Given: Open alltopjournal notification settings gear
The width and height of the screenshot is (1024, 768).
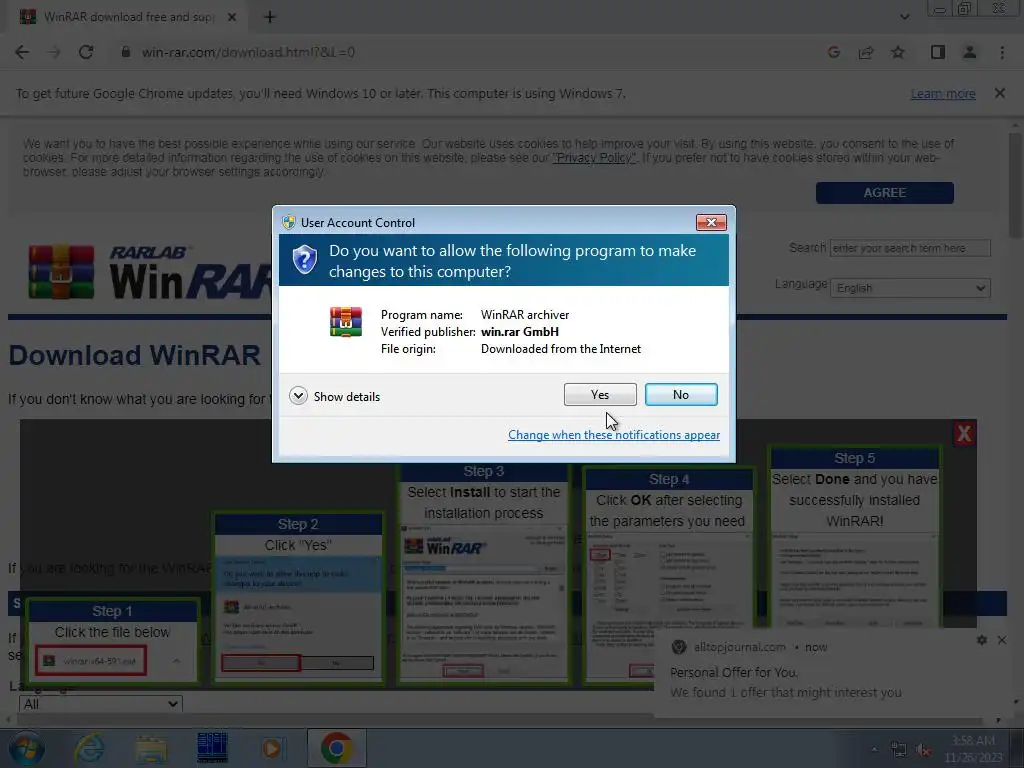Looking at the screenshot, I should click(982, 641).
